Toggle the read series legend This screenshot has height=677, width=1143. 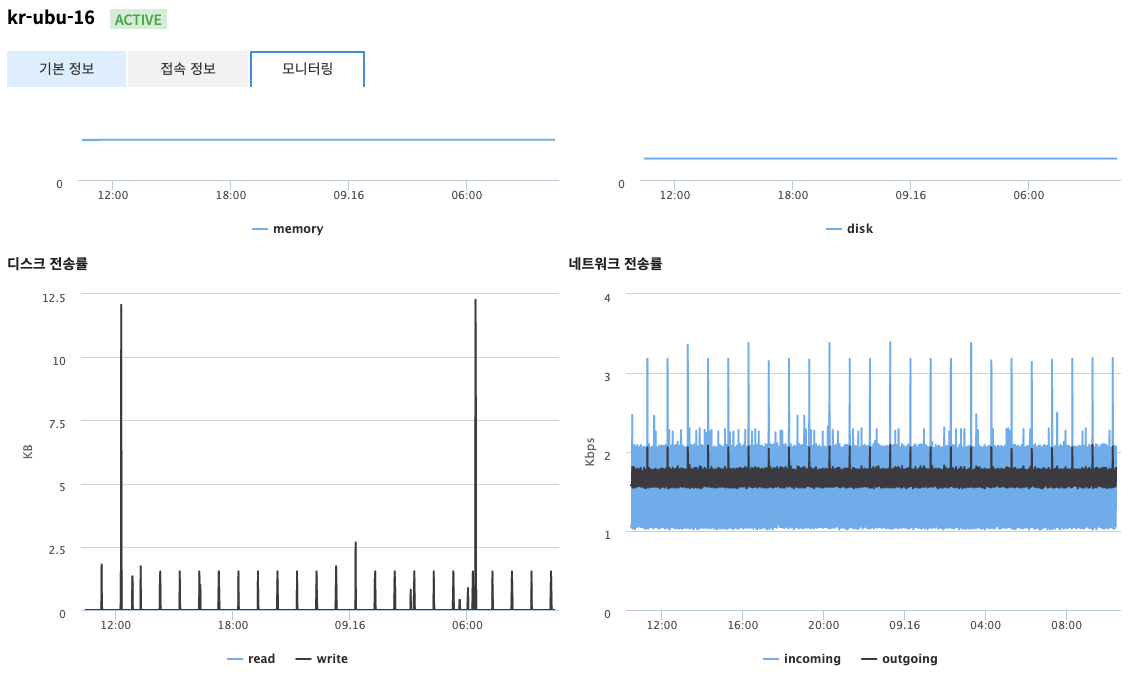click(251, 659)
